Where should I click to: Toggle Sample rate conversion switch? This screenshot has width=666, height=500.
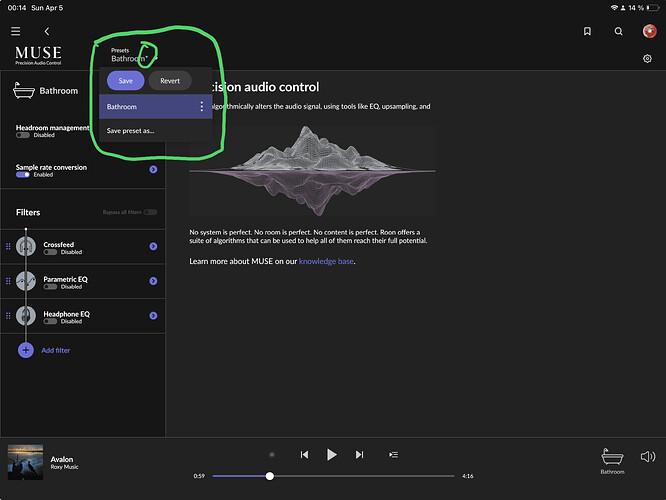pos(23,175)
